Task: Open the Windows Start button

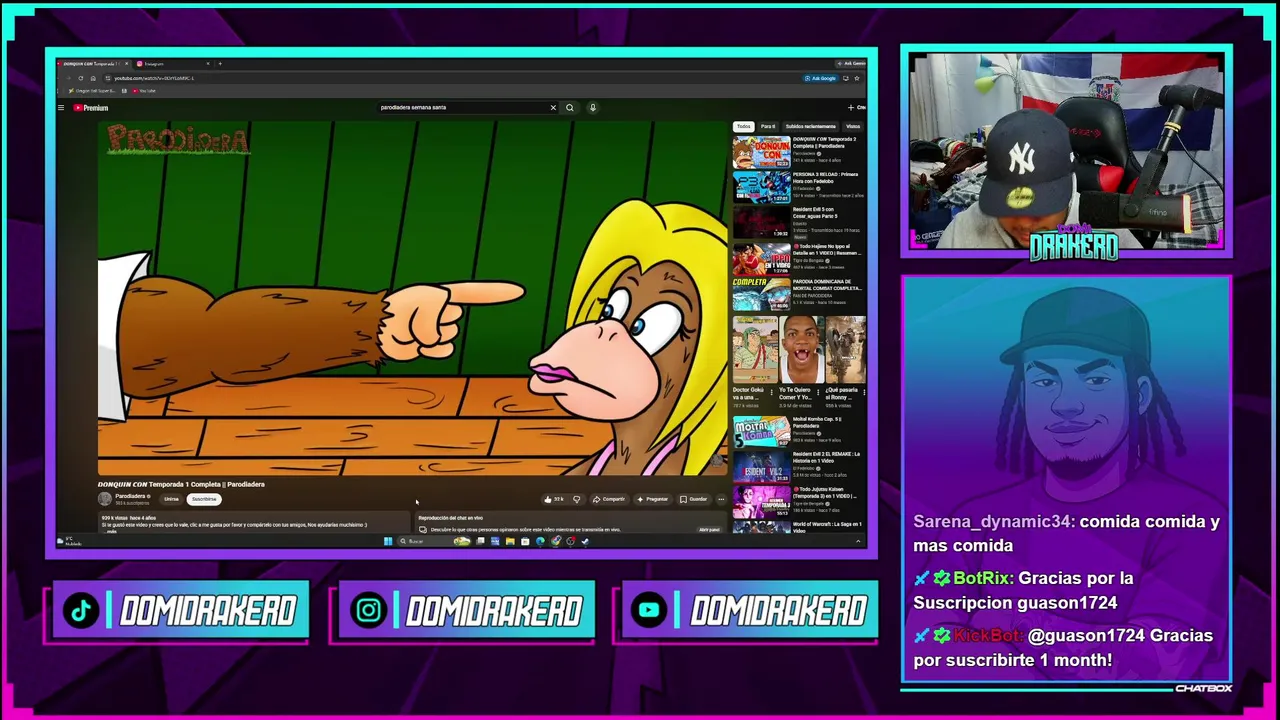Action: tap(388, 541)
